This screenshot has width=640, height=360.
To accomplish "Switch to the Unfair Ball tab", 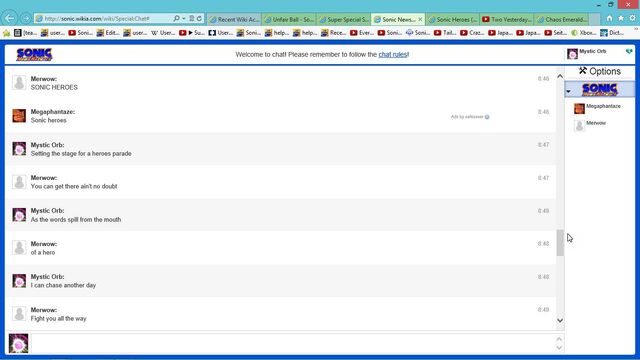I will [289, 19].
